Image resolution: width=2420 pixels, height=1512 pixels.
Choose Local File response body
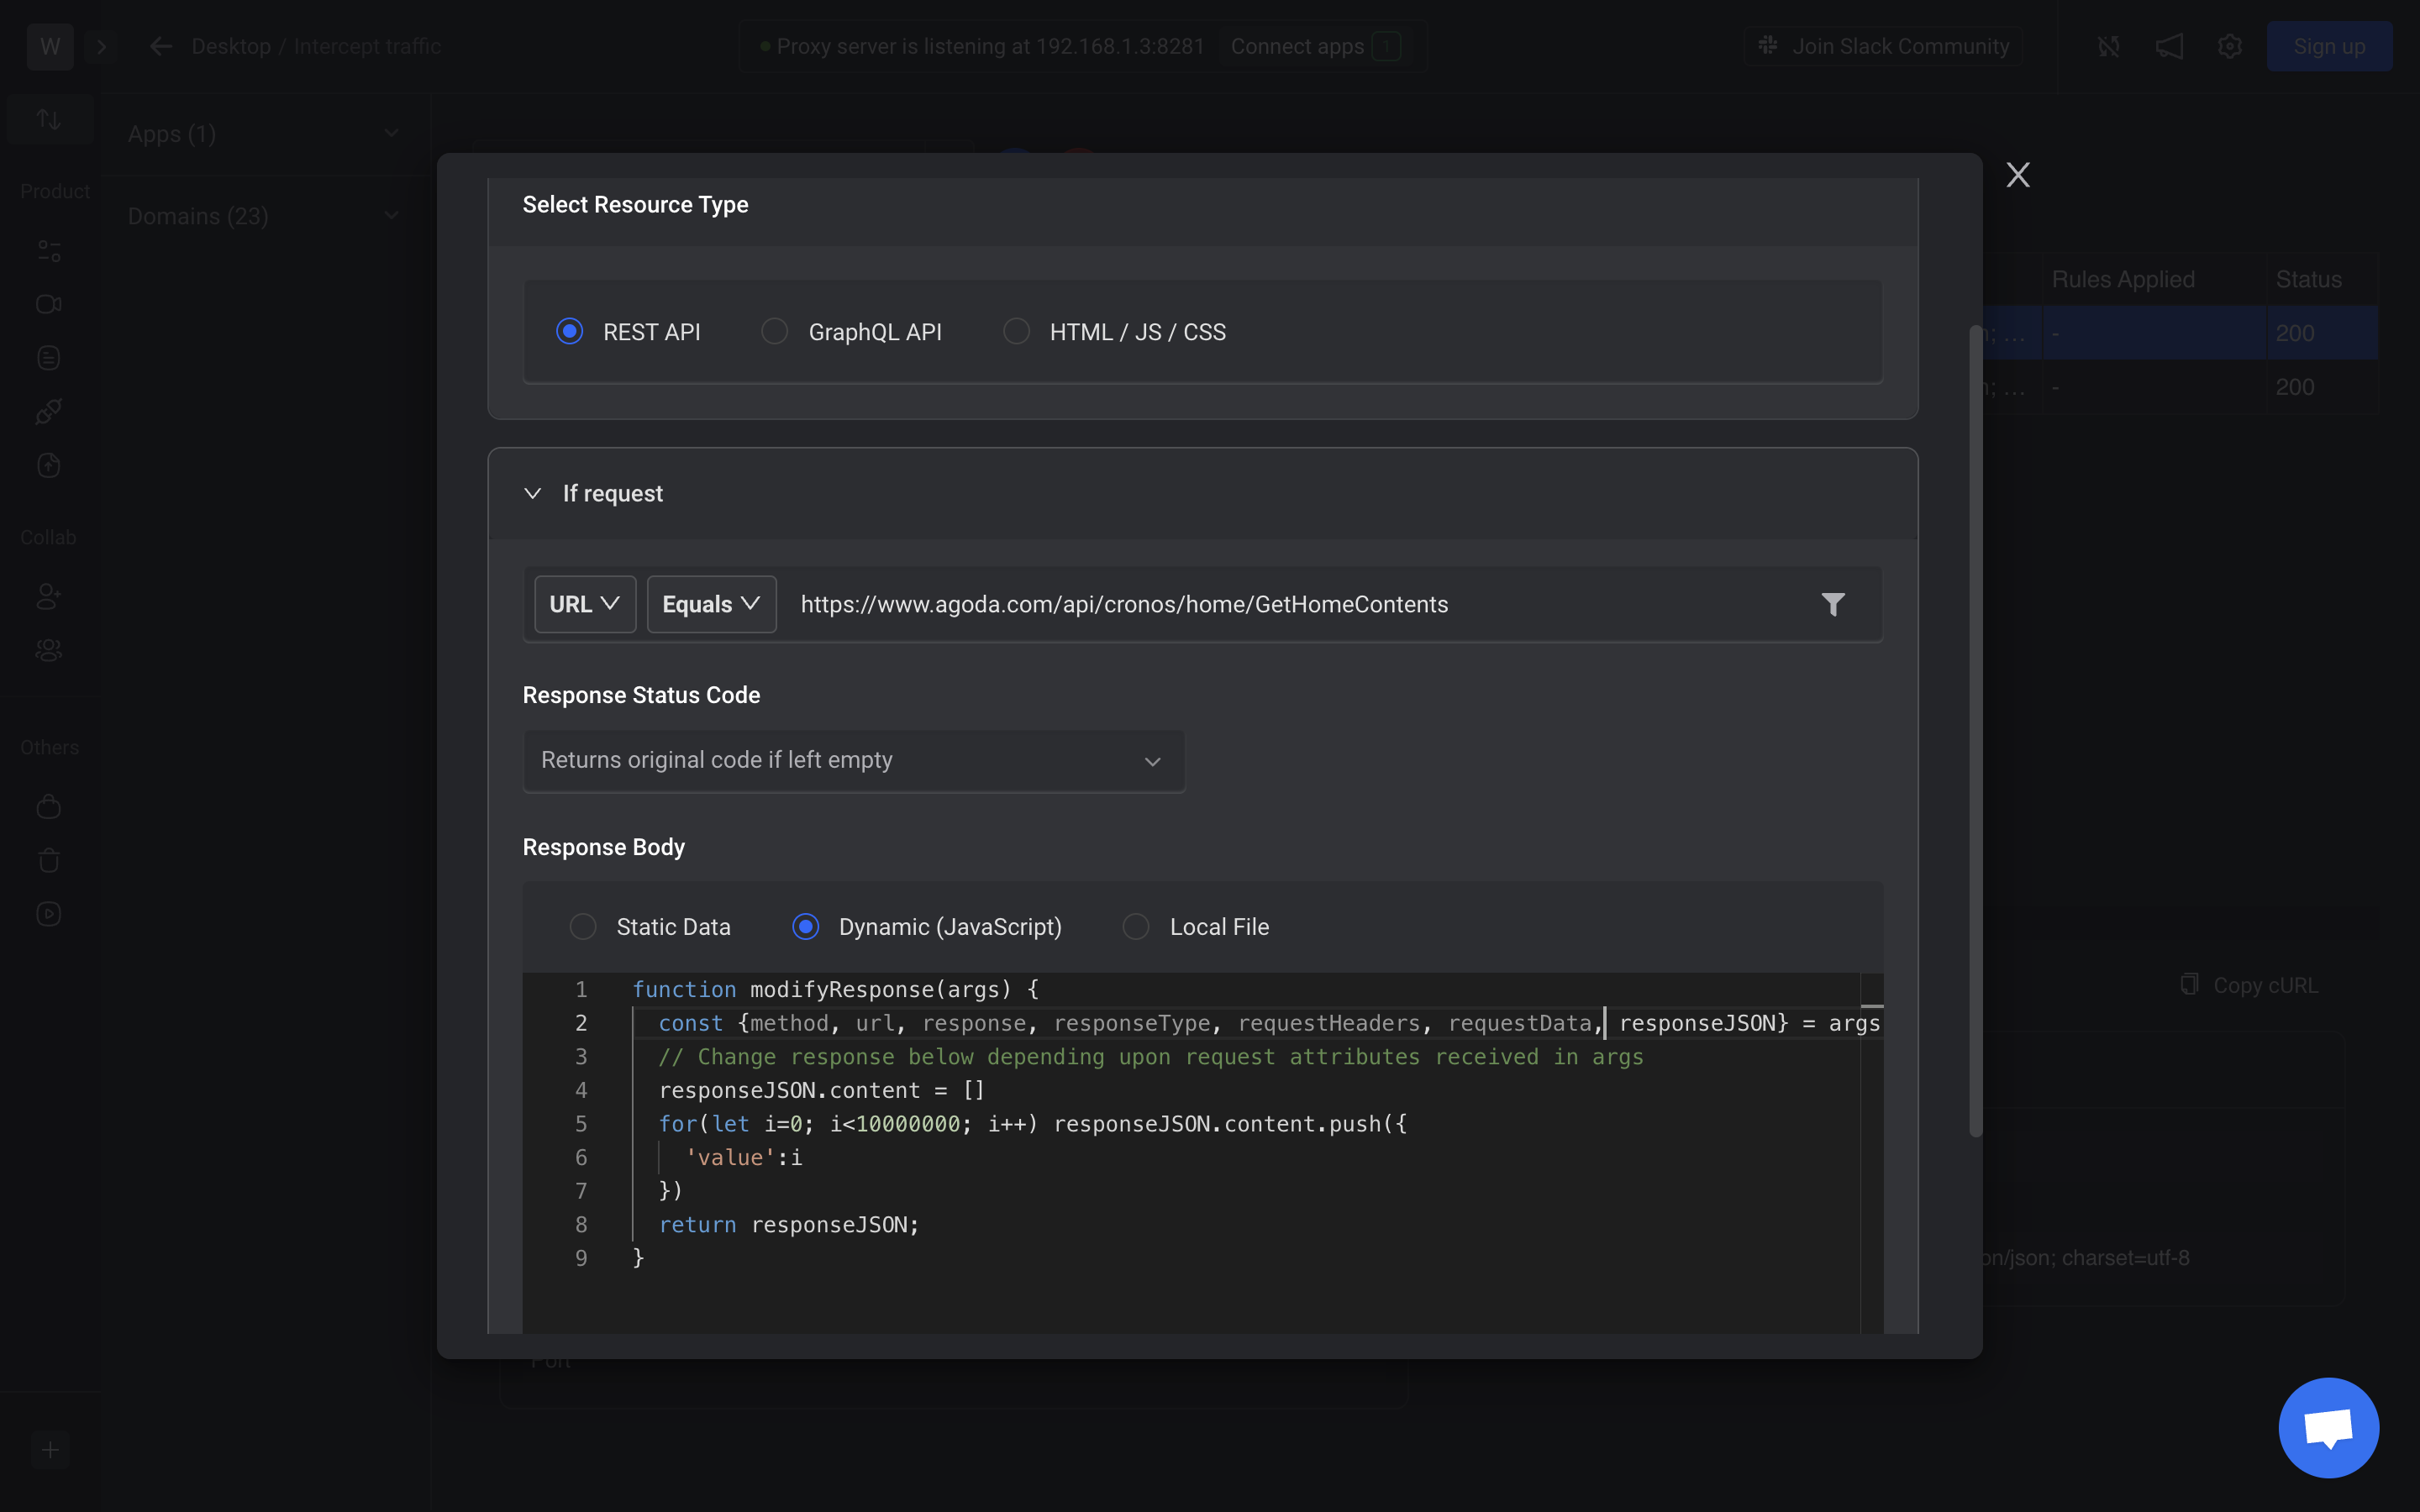(1135, 927)
